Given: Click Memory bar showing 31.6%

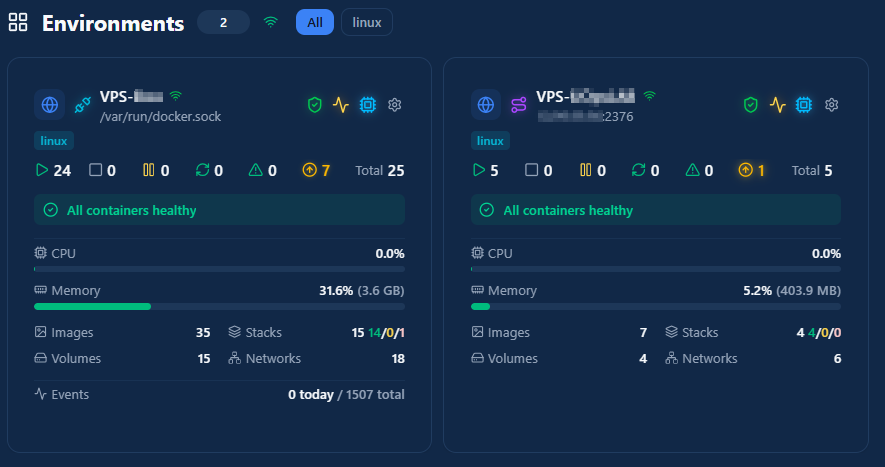Looking at the screenshot, I should (220, 307).
